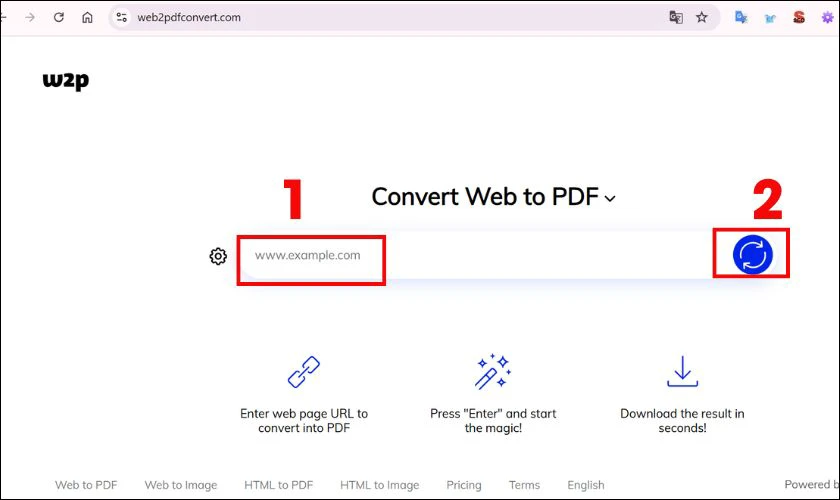Go to browser home page
The image size is (840, 500).
[x=88, y=17]
